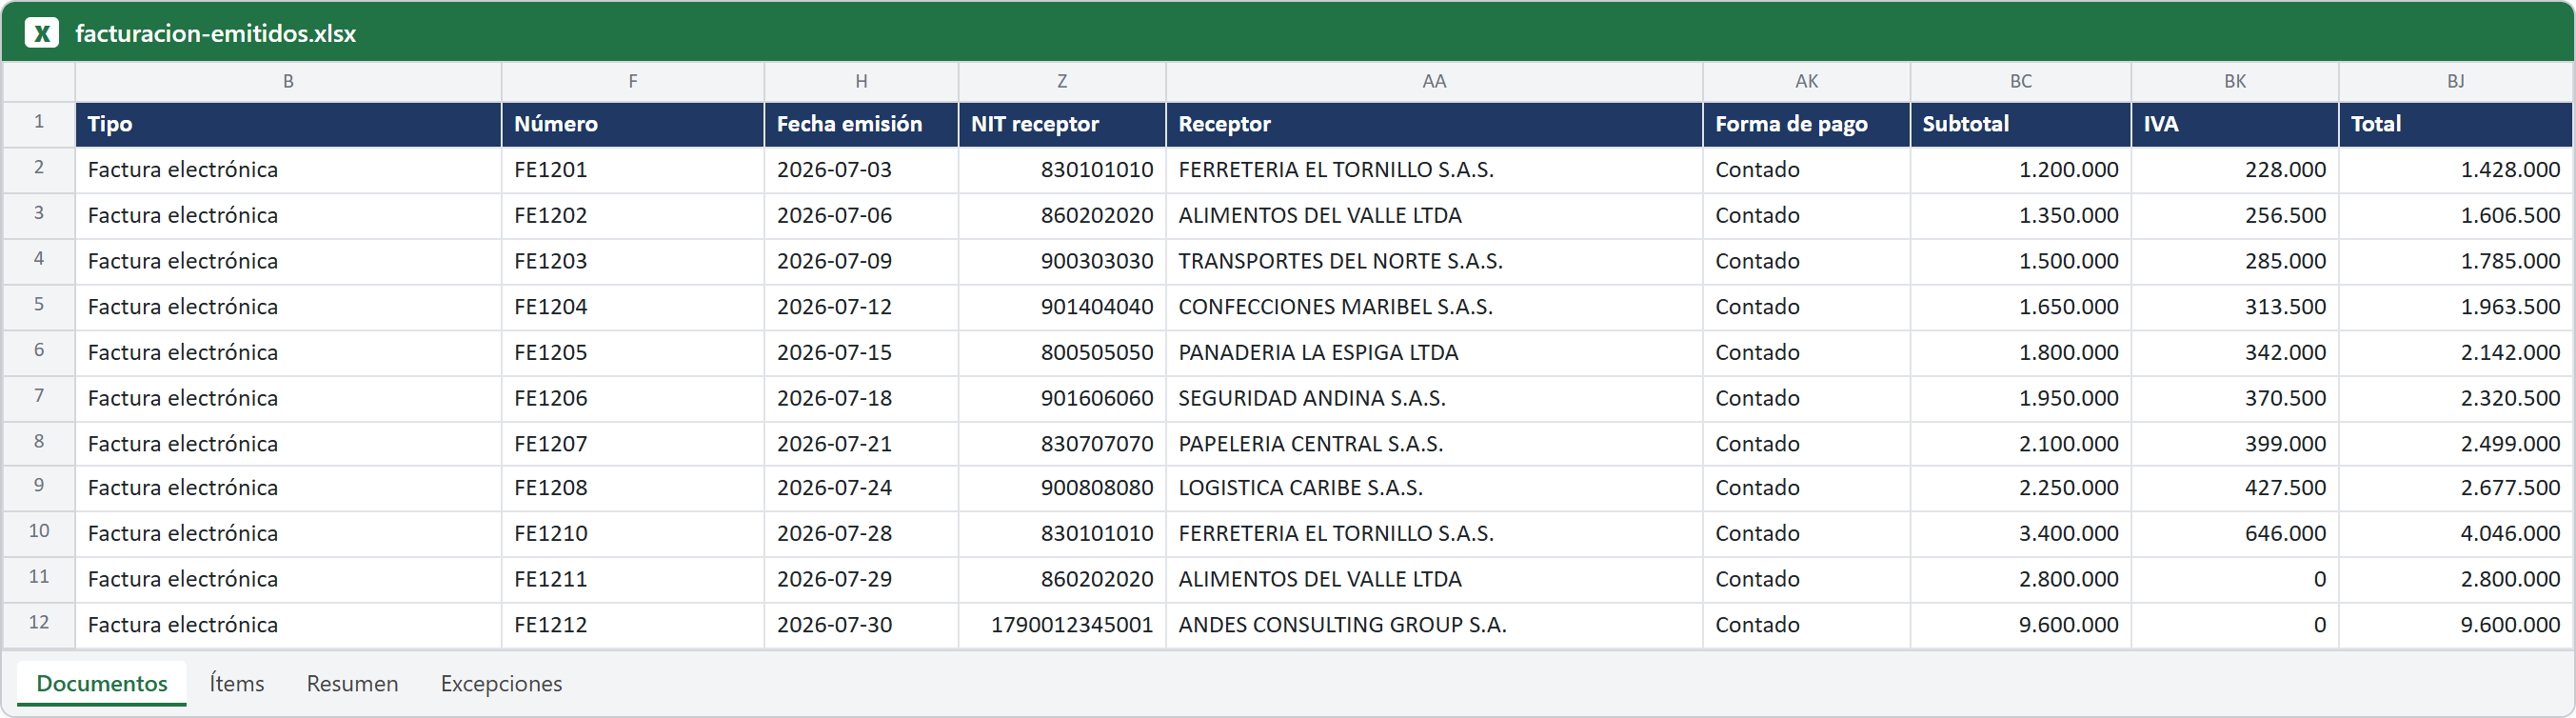Select cell with invoice number FE1205
This screenshot has height=718, width=2576.
point(633,353)
